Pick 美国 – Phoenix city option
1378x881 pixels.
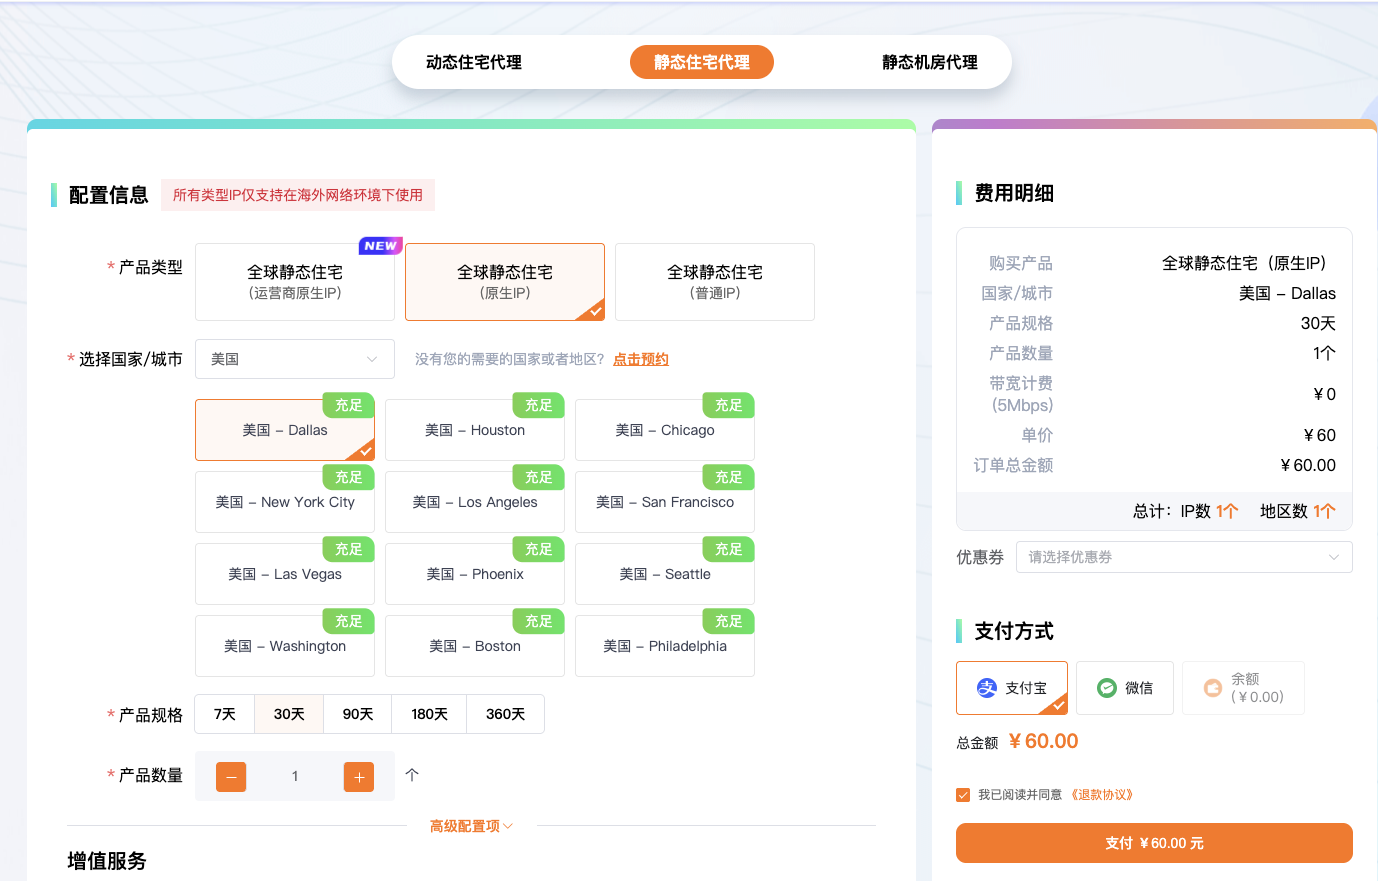[475, 574]
